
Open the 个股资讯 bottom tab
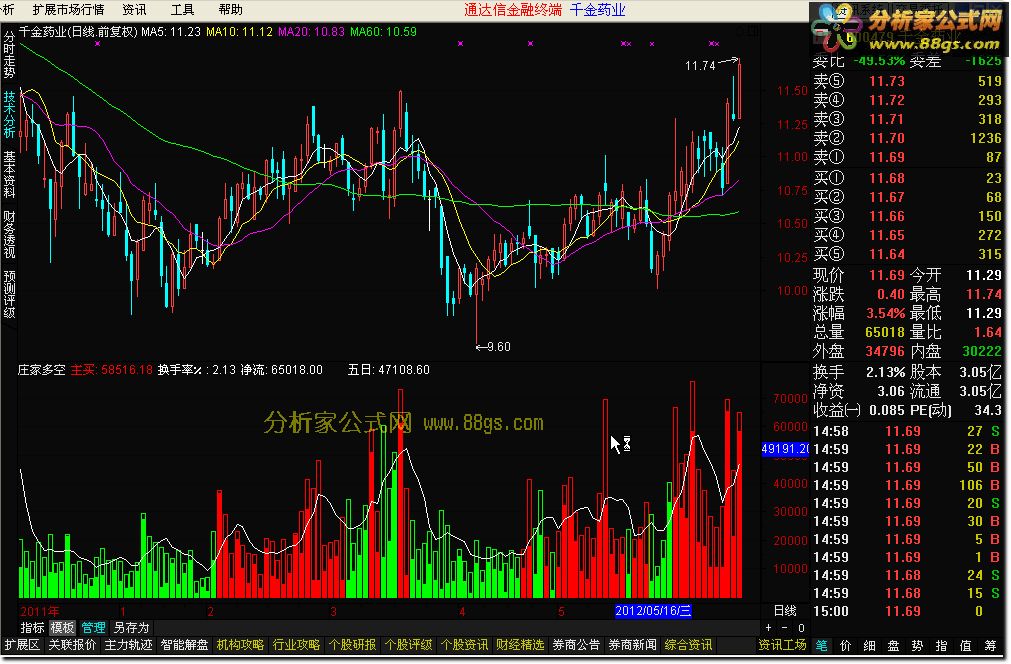coord(465,645)
